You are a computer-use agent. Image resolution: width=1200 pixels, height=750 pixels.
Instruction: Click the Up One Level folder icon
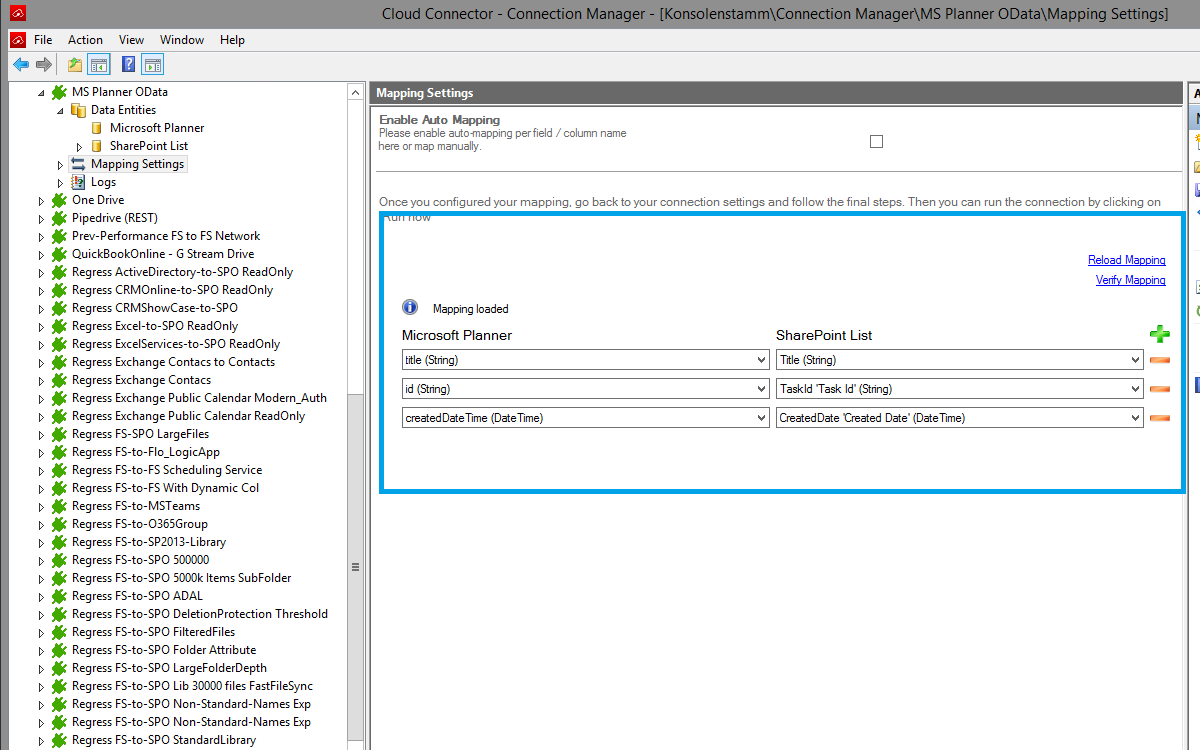(x=75, y=65)
